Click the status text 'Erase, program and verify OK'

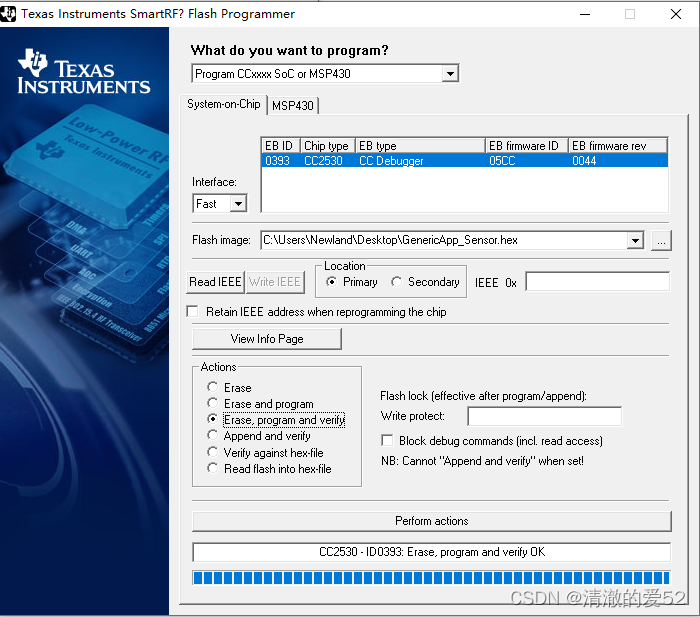[x=476, y=552]
